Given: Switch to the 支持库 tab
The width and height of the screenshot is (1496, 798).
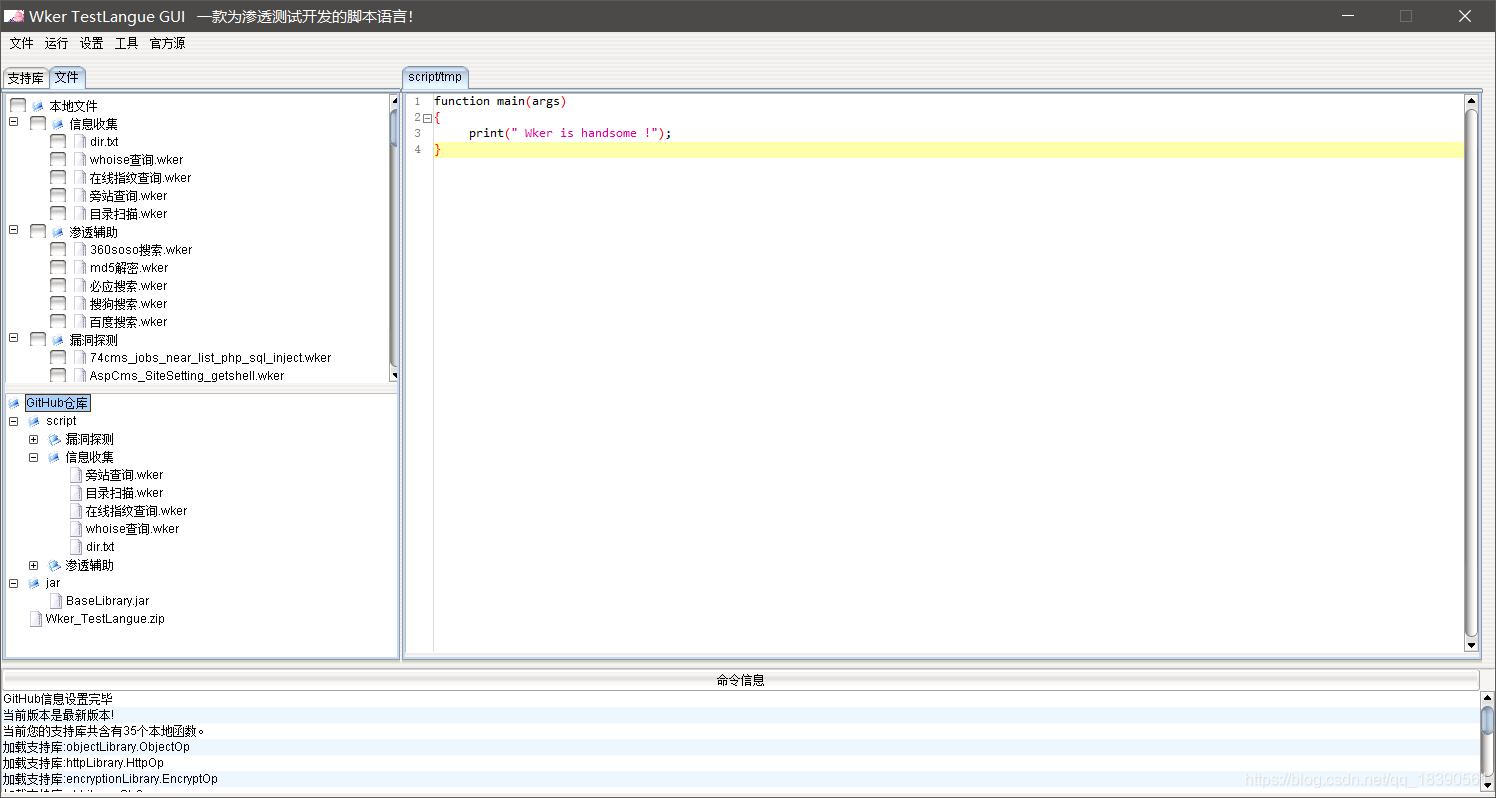Looking at the screenshot, I should point(25,78).
